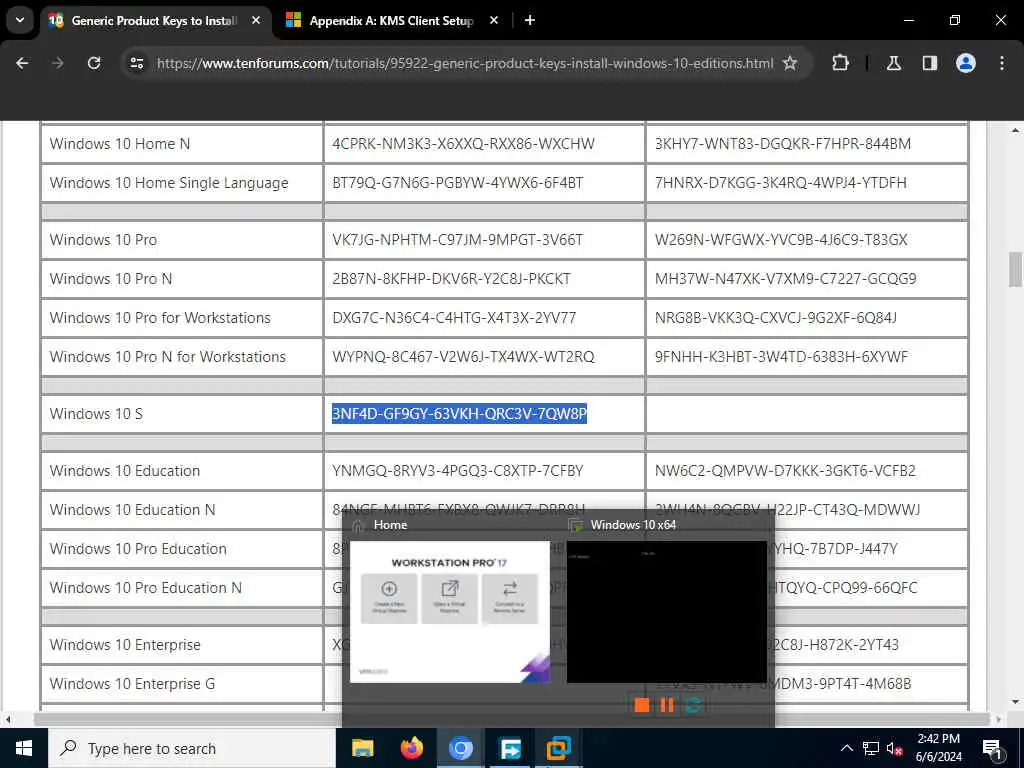View site information icon in address bar
The height and width of the screenshot is (768, 1024).
[137, 63]
